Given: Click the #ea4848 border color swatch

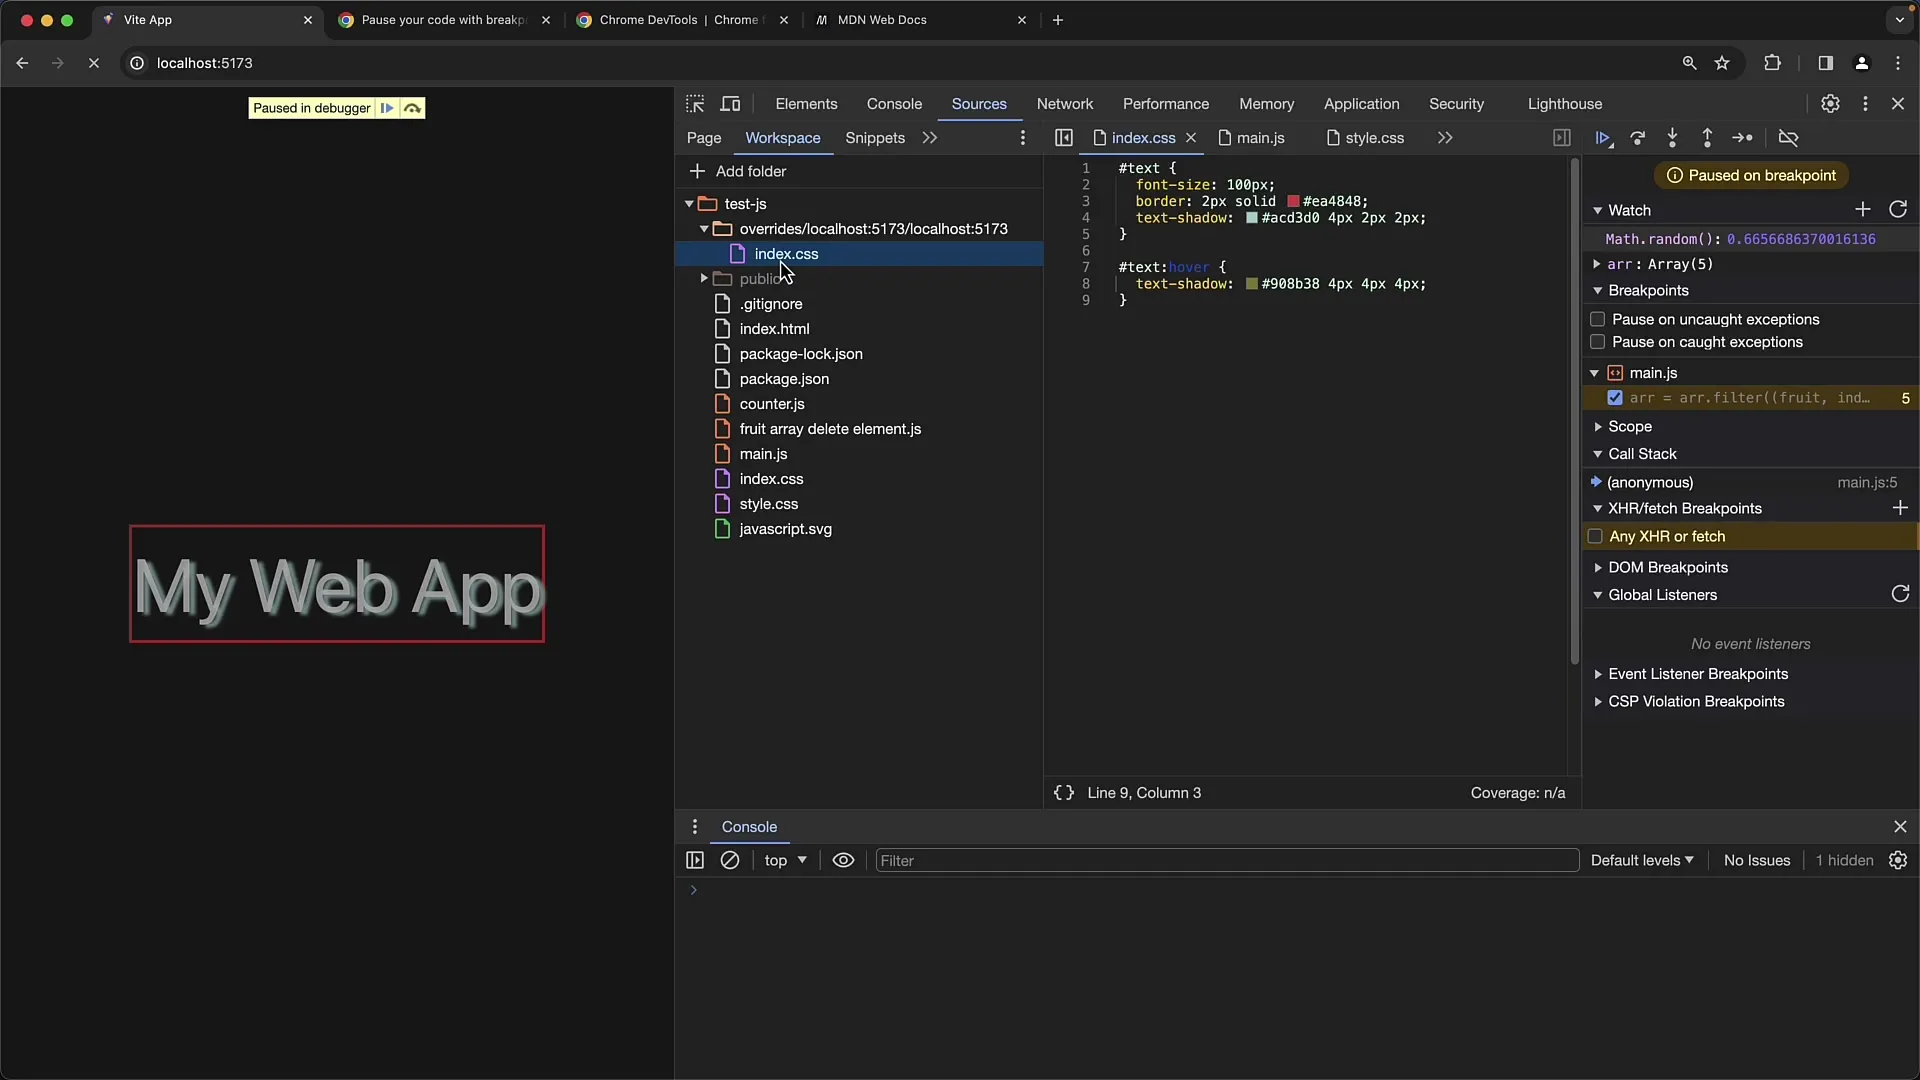Looking at the screenshot, I should pos(1293,201).
